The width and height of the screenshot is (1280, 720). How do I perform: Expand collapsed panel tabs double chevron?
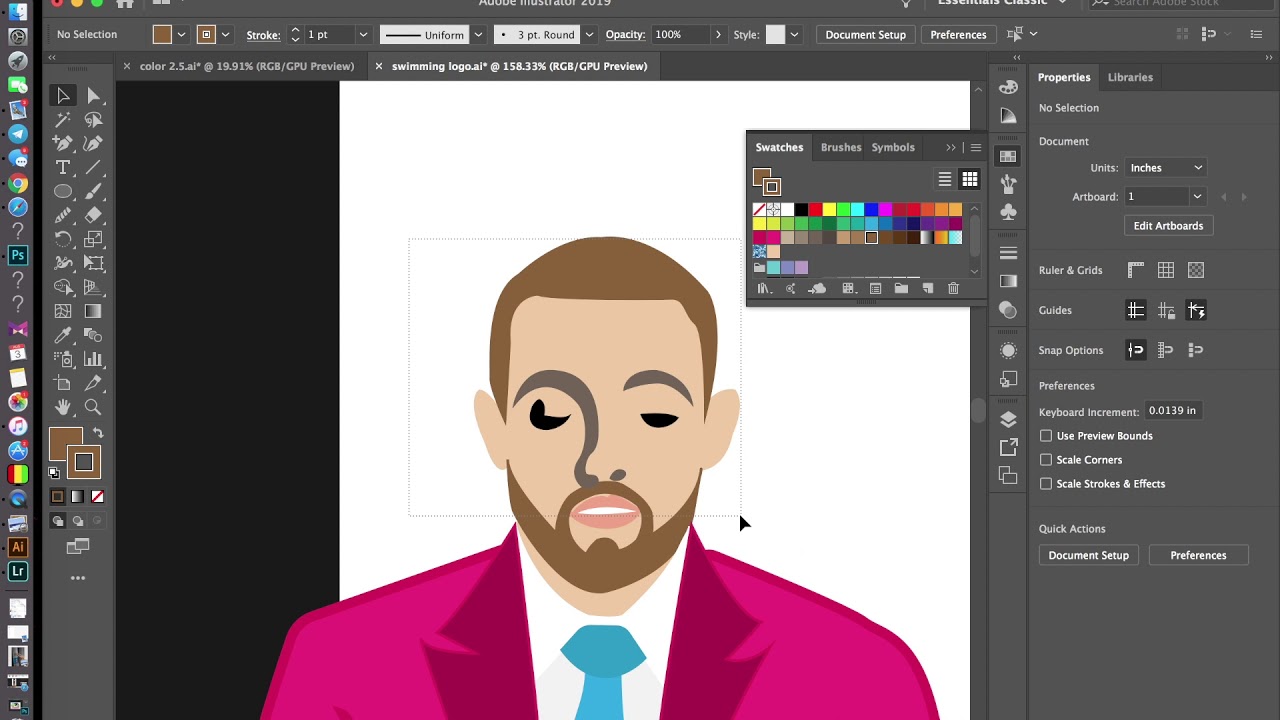tap(951, 148)
